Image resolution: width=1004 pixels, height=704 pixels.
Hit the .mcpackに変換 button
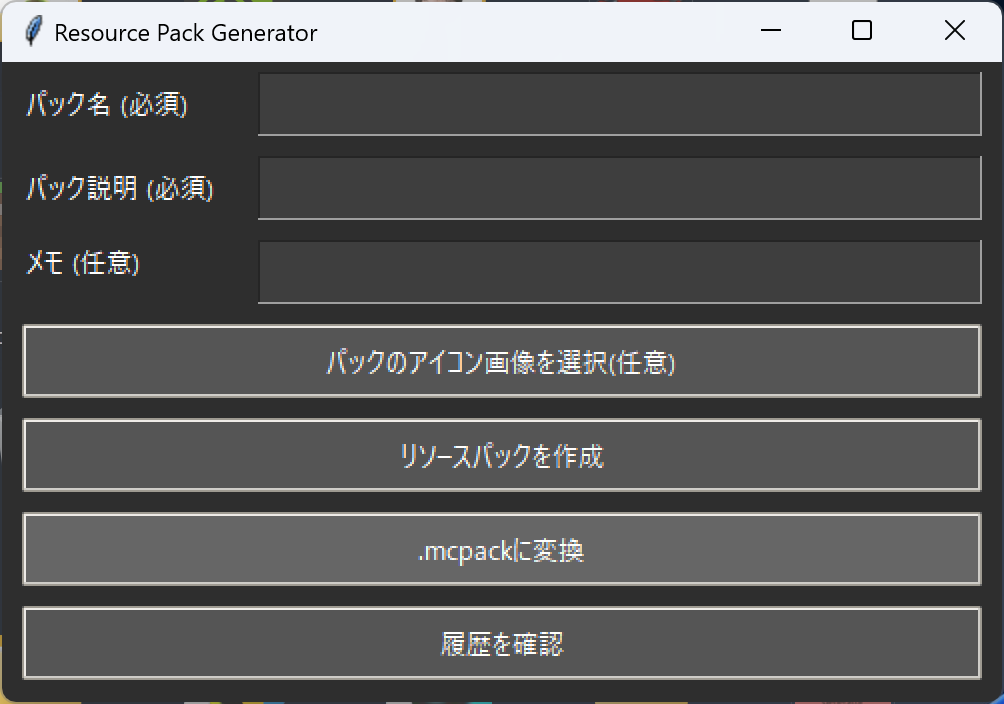click(x=501, y=550)
